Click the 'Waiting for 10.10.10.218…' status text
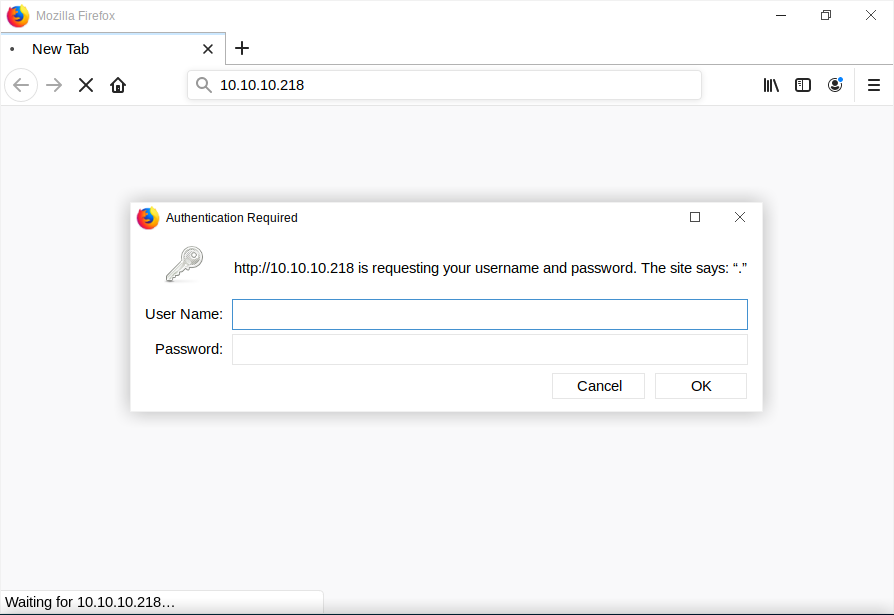The height and width of the screenshot is (615, 894). (90, 602)
